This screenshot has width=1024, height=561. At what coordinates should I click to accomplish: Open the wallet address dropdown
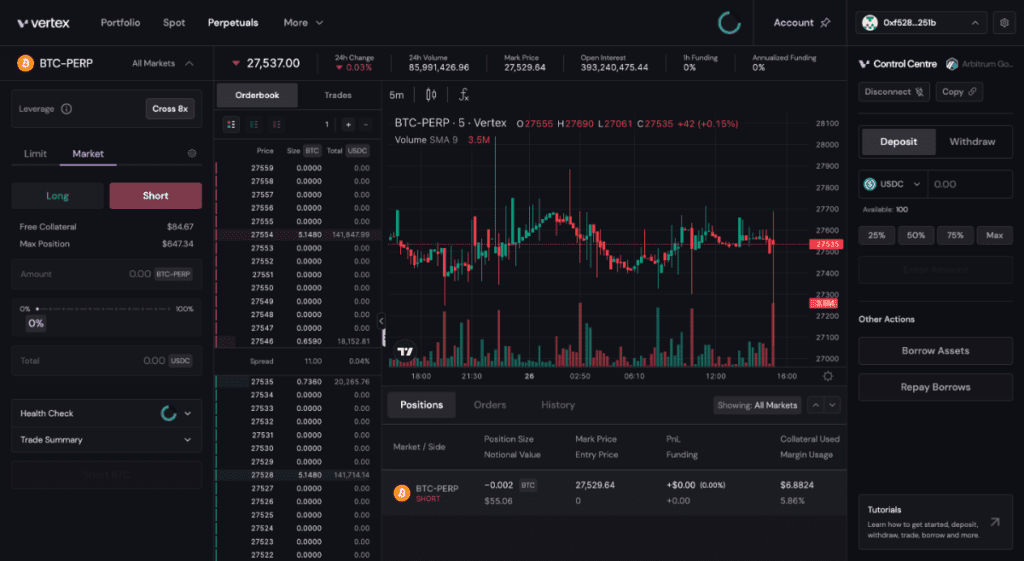921,23
